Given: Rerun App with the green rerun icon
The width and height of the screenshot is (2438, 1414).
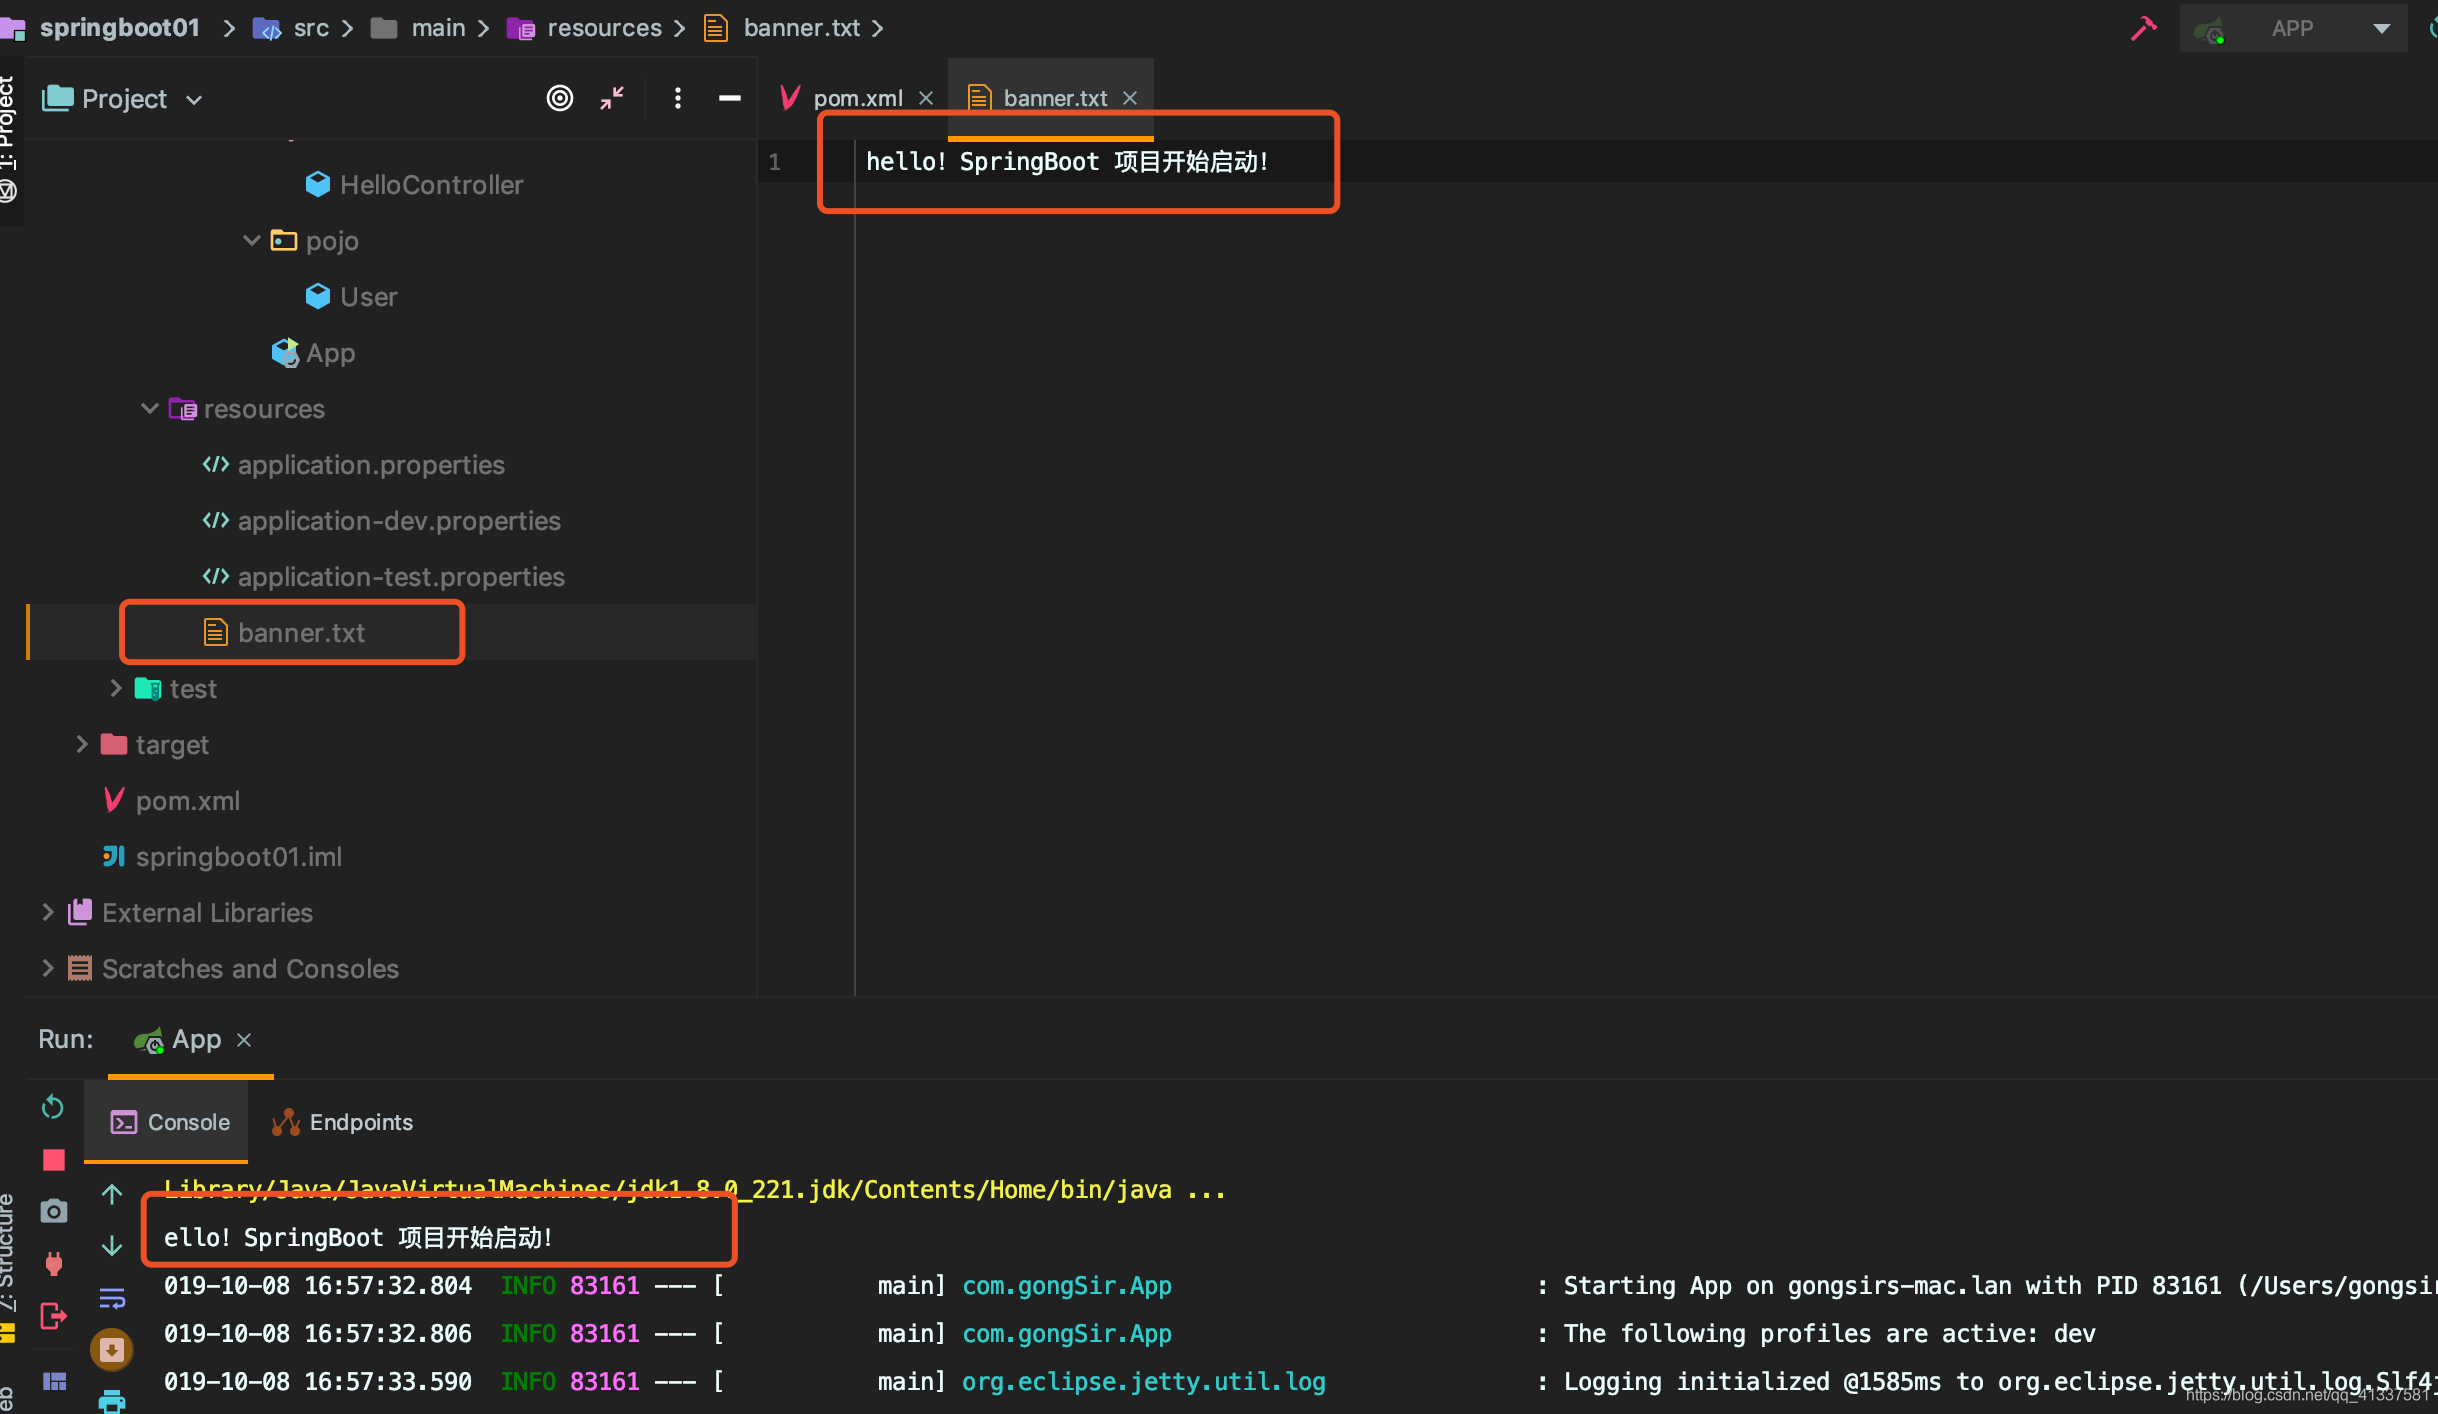Looking at the screenshot, I should pos(53,1107).
